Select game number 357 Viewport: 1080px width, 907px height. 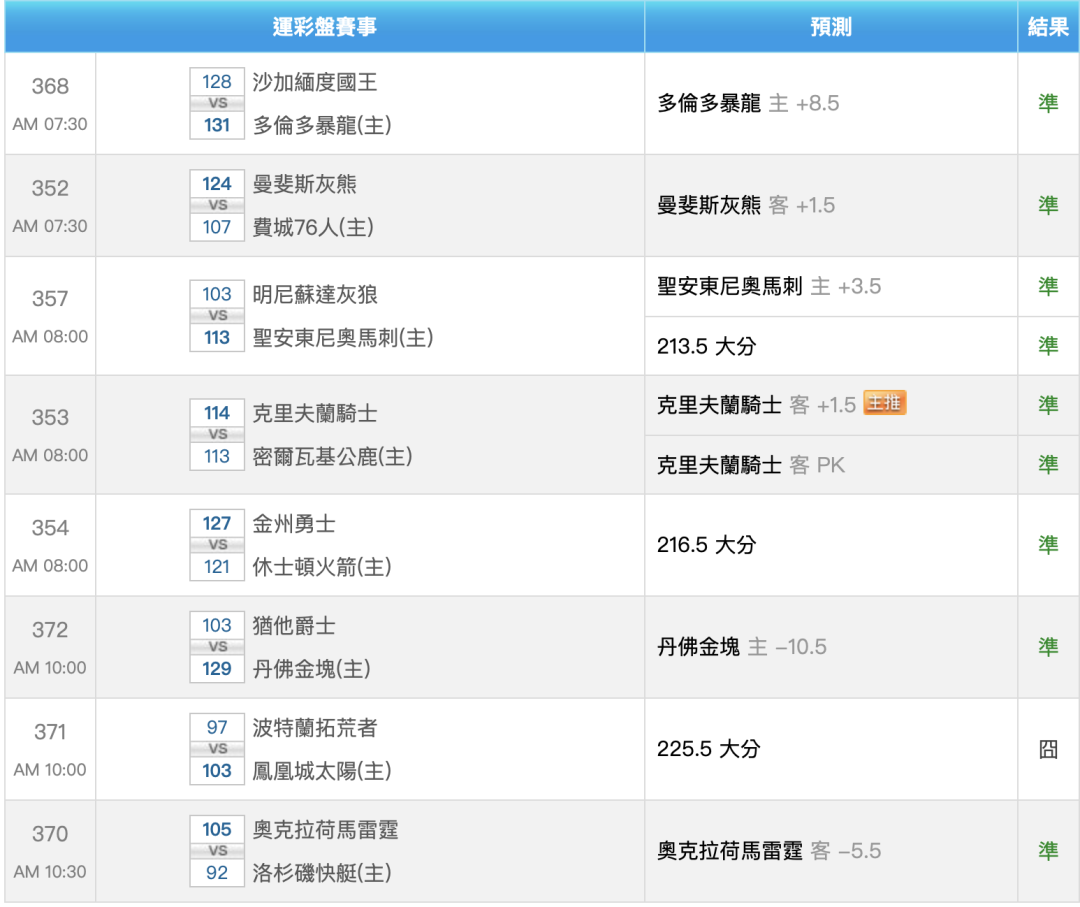point(50,298)
